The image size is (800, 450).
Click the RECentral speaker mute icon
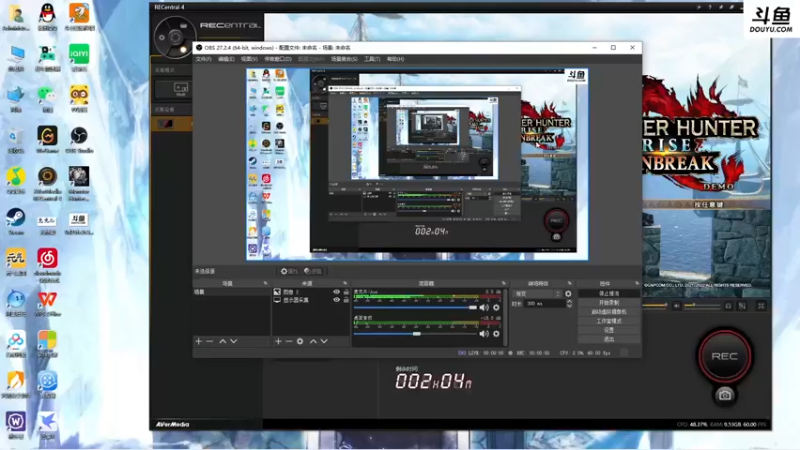point(677,306)
